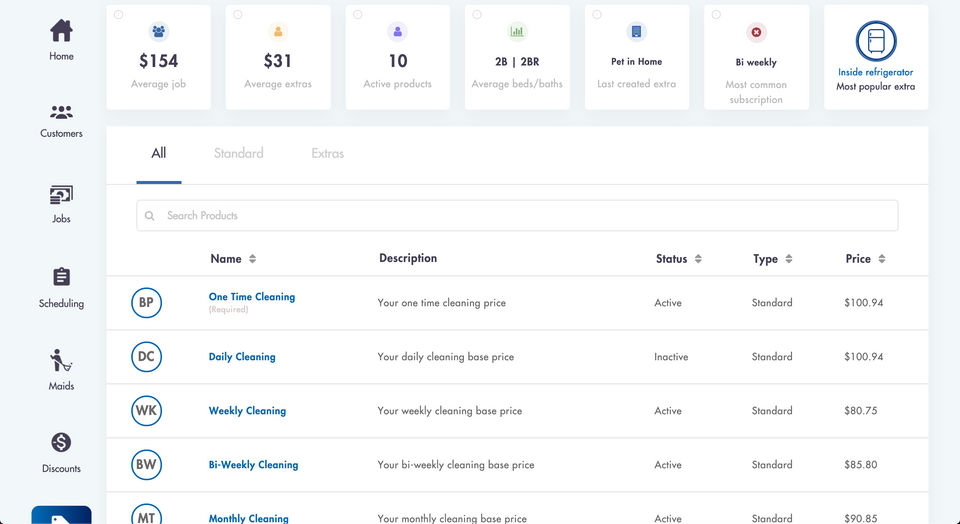
Task: Switch to the Standard tab
Action: coord(239,154)
